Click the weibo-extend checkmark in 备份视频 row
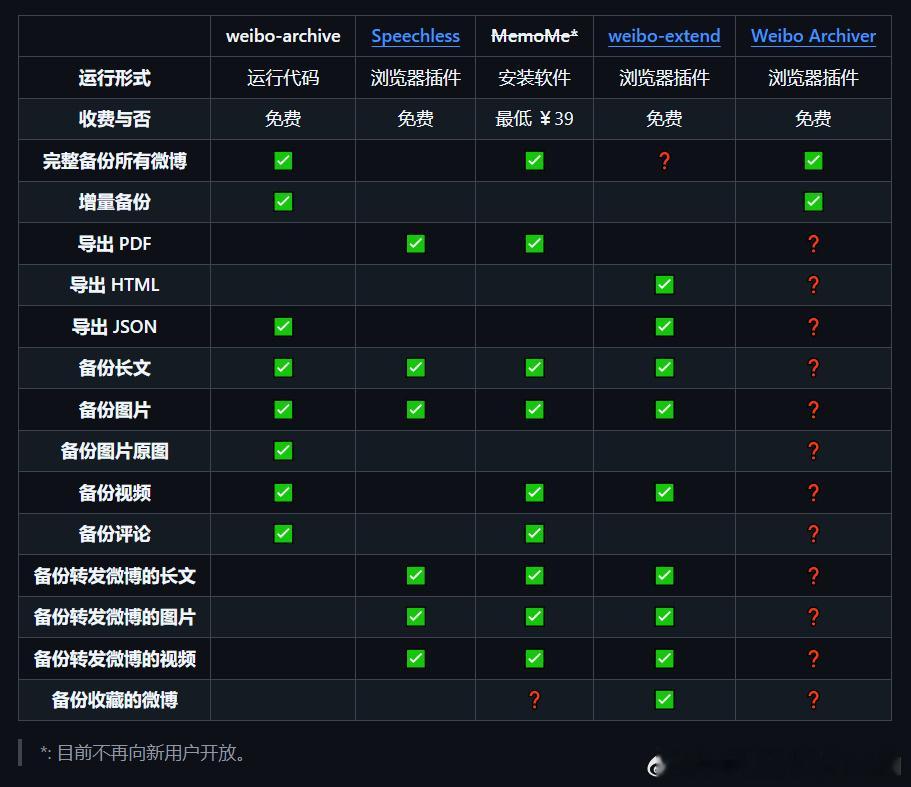 [664, 493]
